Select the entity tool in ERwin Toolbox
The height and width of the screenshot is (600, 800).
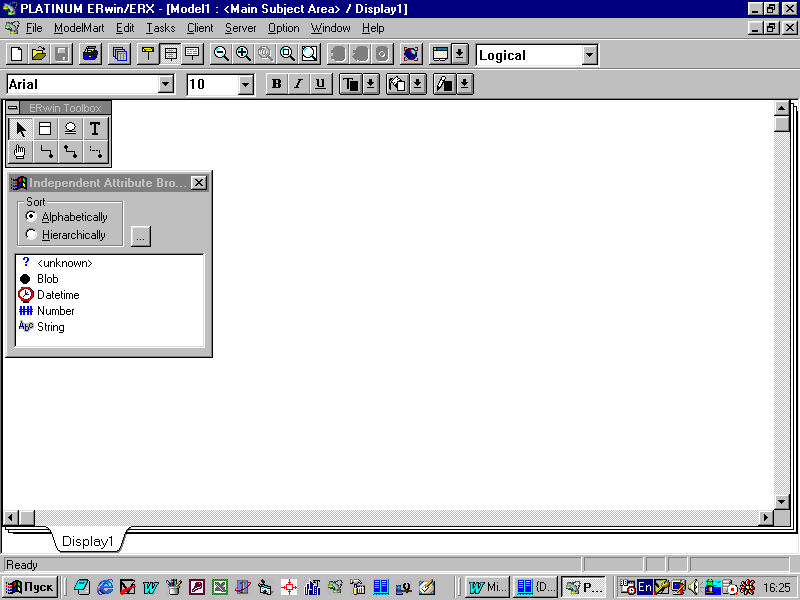45,129
